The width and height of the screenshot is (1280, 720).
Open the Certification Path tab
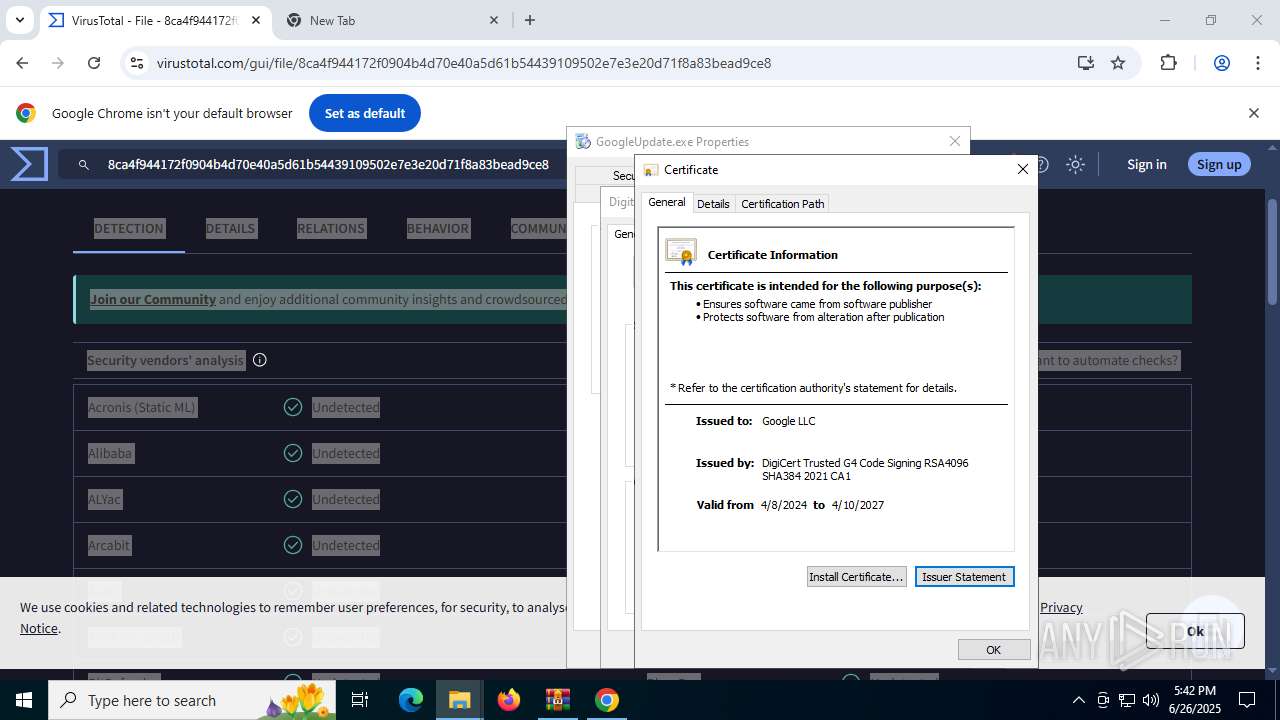pos(783,204)
